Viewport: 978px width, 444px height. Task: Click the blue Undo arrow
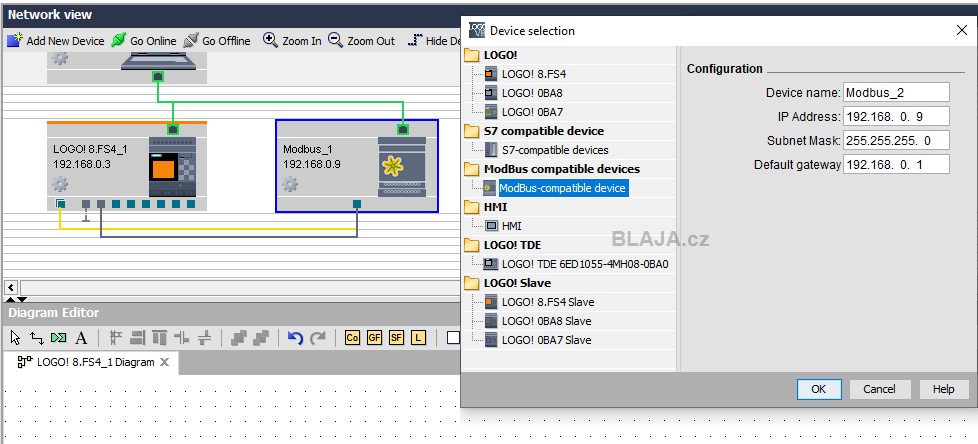tap(295, 338)
